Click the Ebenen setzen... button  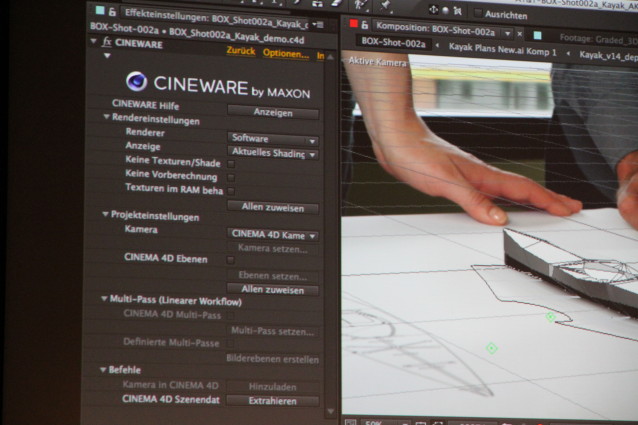pos(273,275)
